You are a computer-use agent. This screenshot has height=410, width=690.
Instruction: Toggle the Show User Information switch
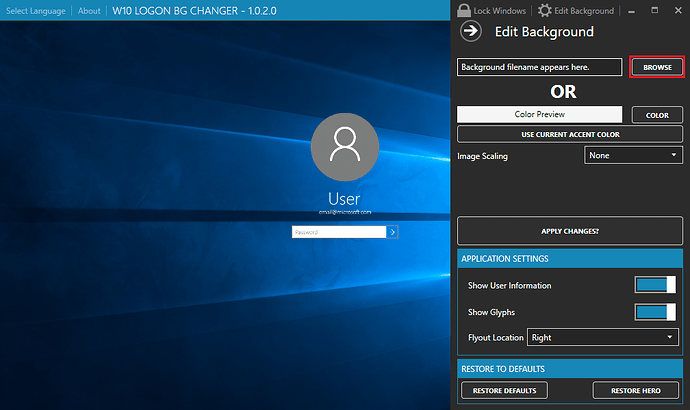pos(656,285)
